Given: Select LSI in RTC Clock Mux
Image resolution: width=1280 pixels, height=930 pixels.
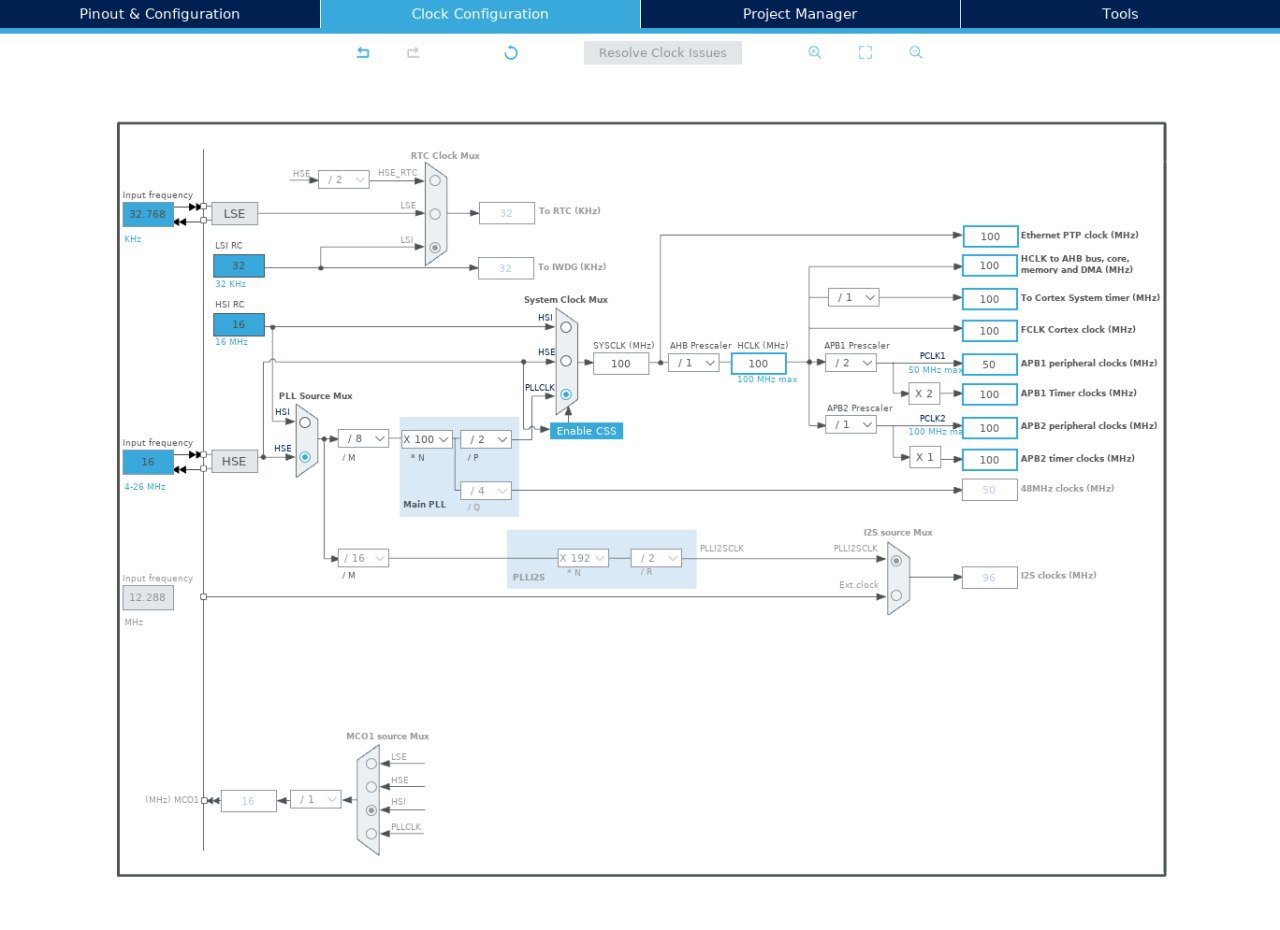Looking at the screenshot, I should tap(435, 247).
